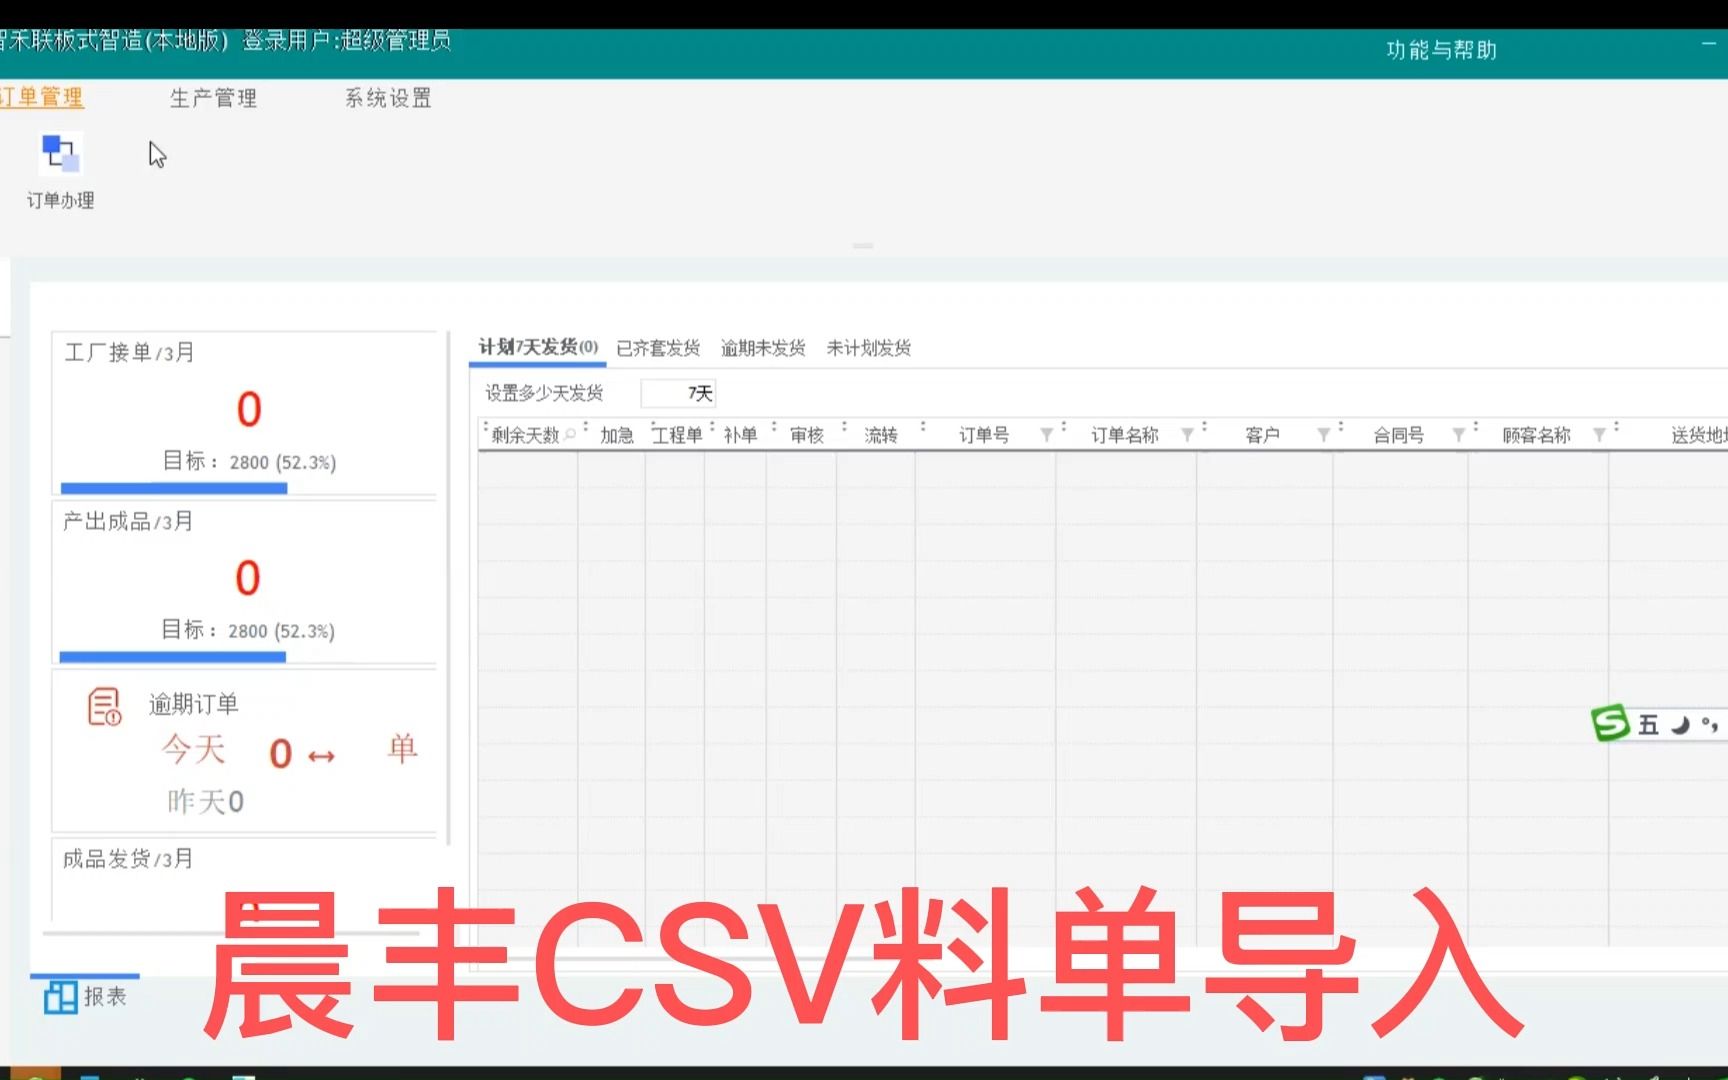
Task: Open the filter dropdown on 客户 column
Action: tap(1321, 434)
